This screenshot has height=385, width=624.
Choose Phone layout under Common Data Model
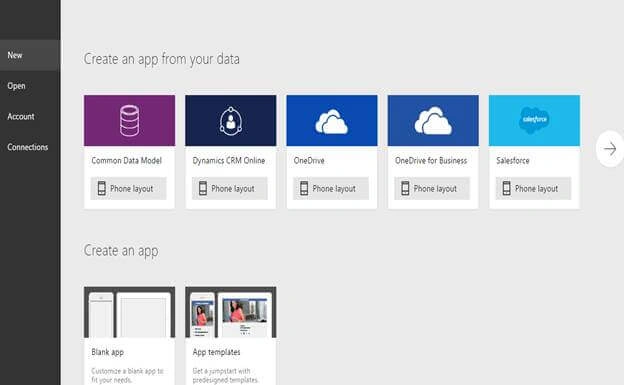(129, 188)
